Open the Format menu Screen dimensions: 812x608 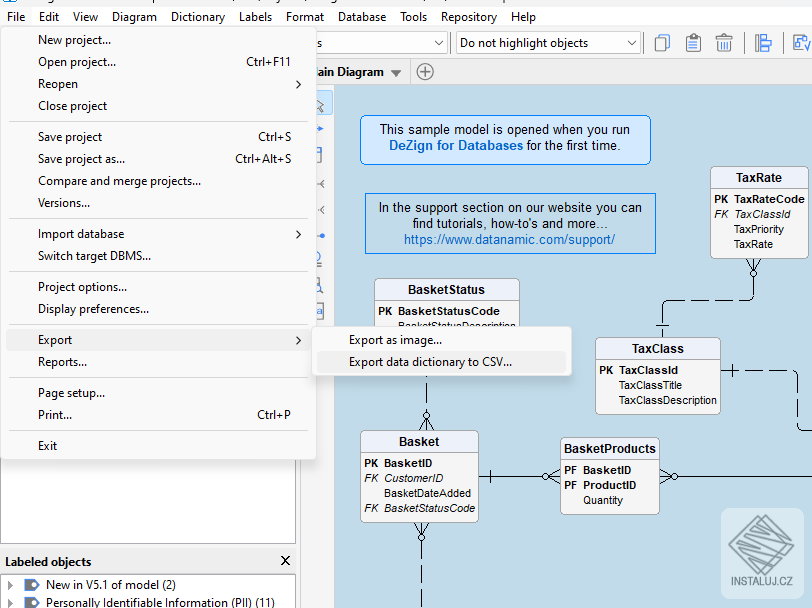[x=304, y=17]
